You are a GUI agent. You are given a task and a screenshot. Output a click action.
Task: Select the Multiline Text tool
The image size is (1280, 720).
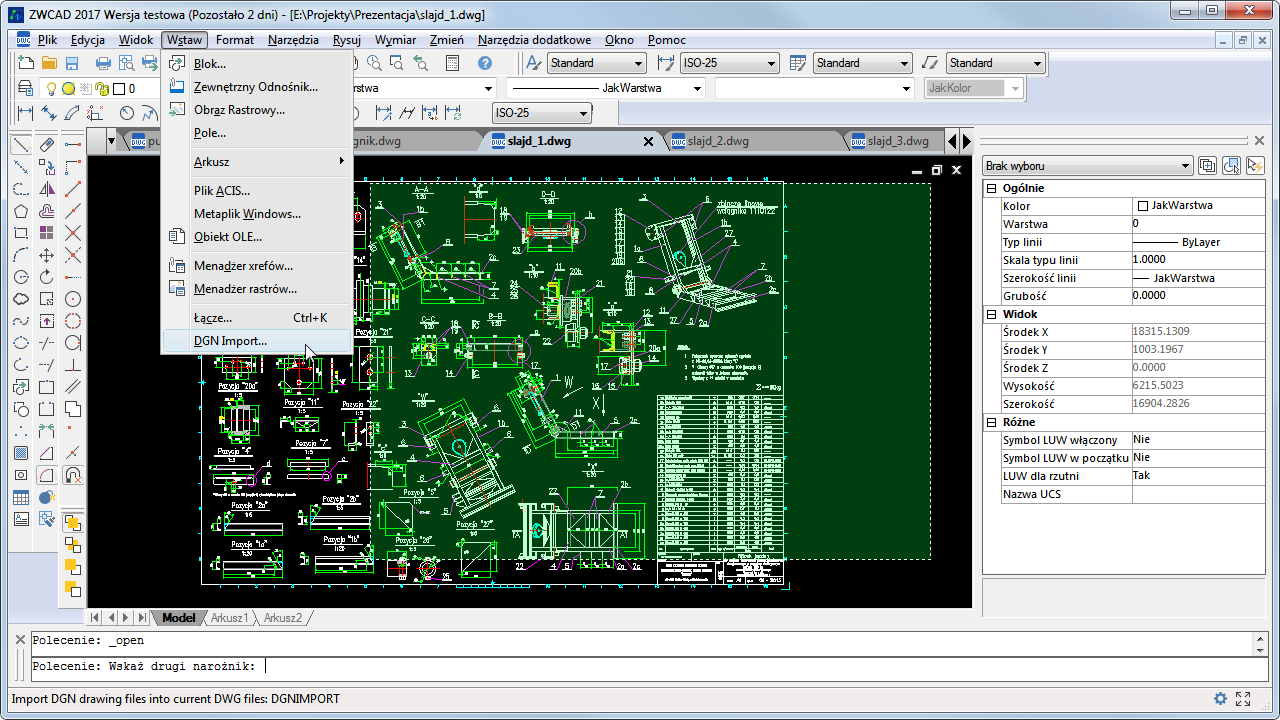tap(21, 519)
